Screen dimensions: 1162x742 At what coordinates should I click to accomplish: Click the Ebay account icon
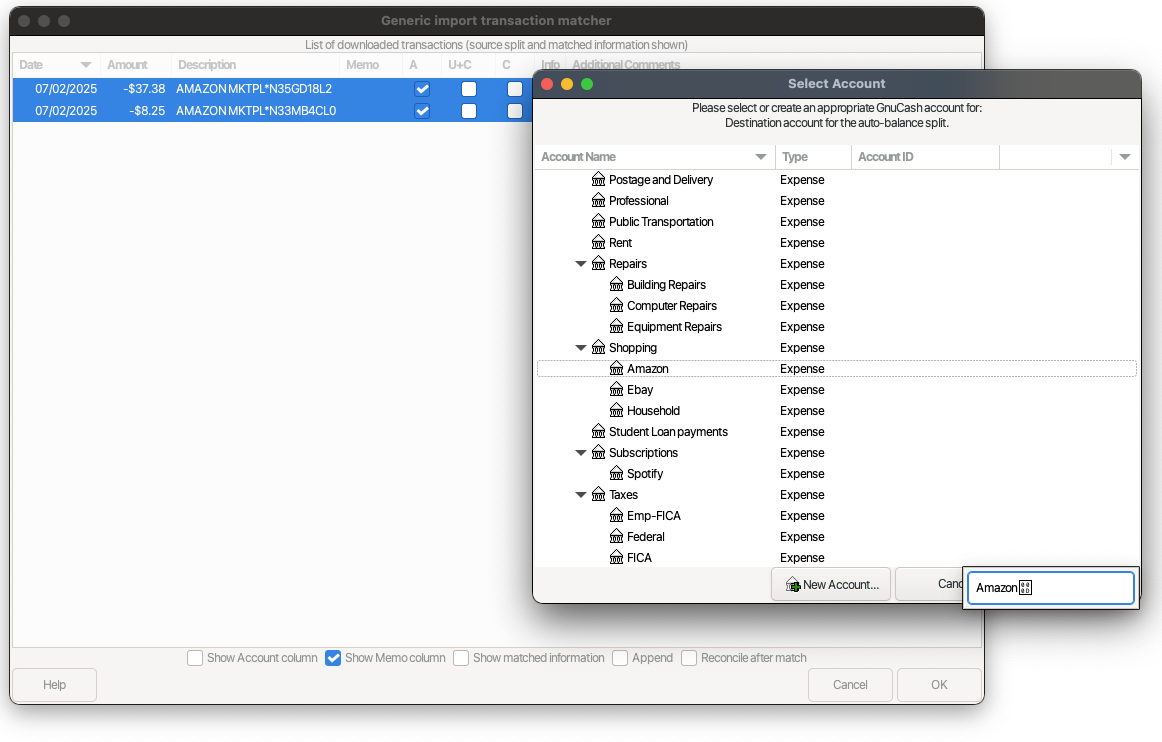[616, 390]
